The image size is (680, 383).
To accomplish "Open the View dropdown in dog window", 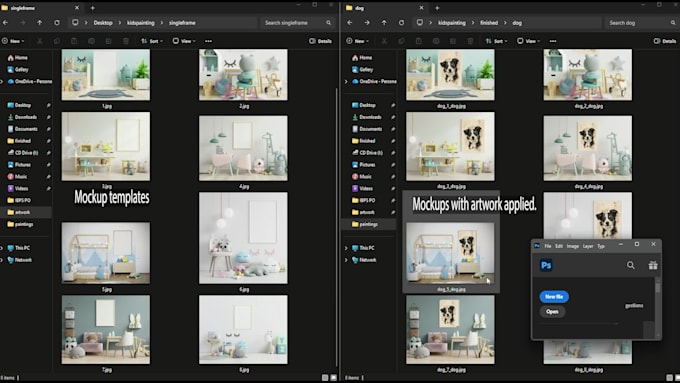I will click(x=528, y=41).
